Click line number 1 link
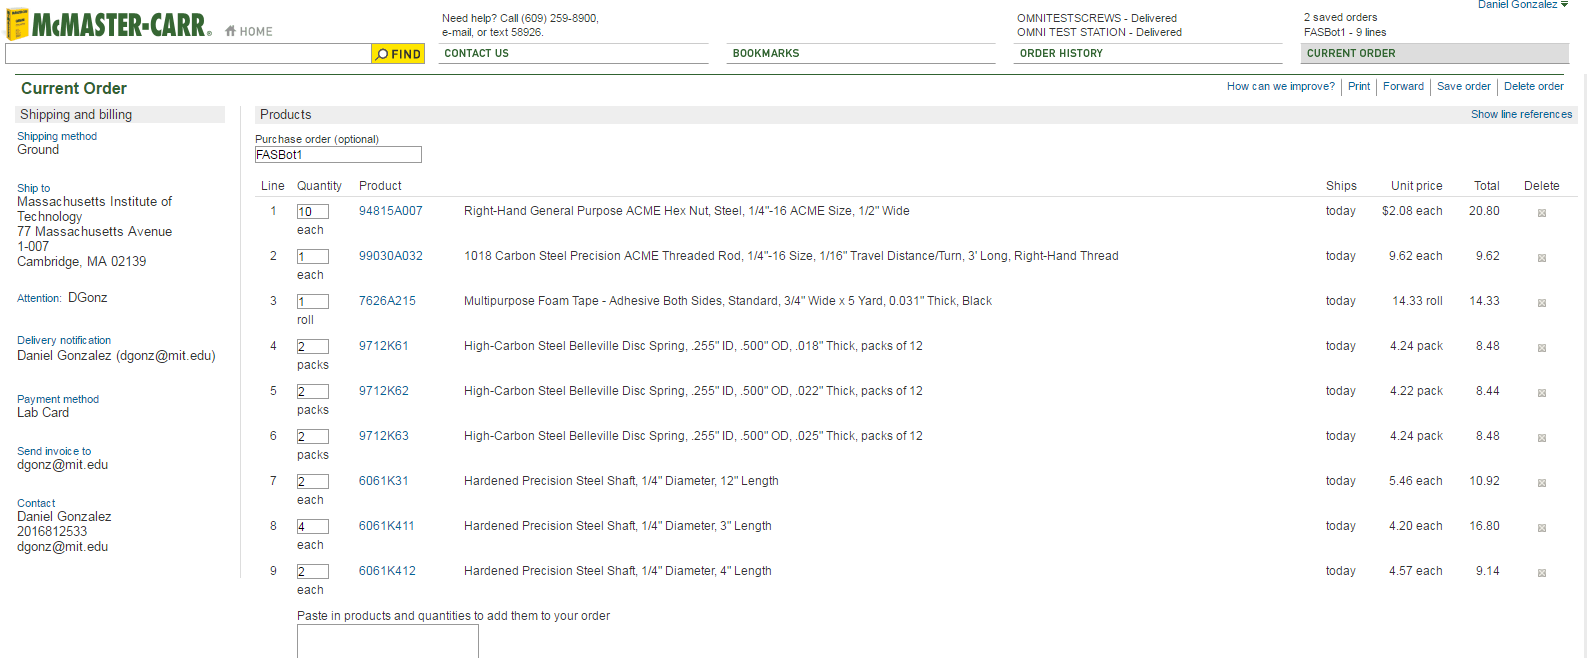 (273, 211)
